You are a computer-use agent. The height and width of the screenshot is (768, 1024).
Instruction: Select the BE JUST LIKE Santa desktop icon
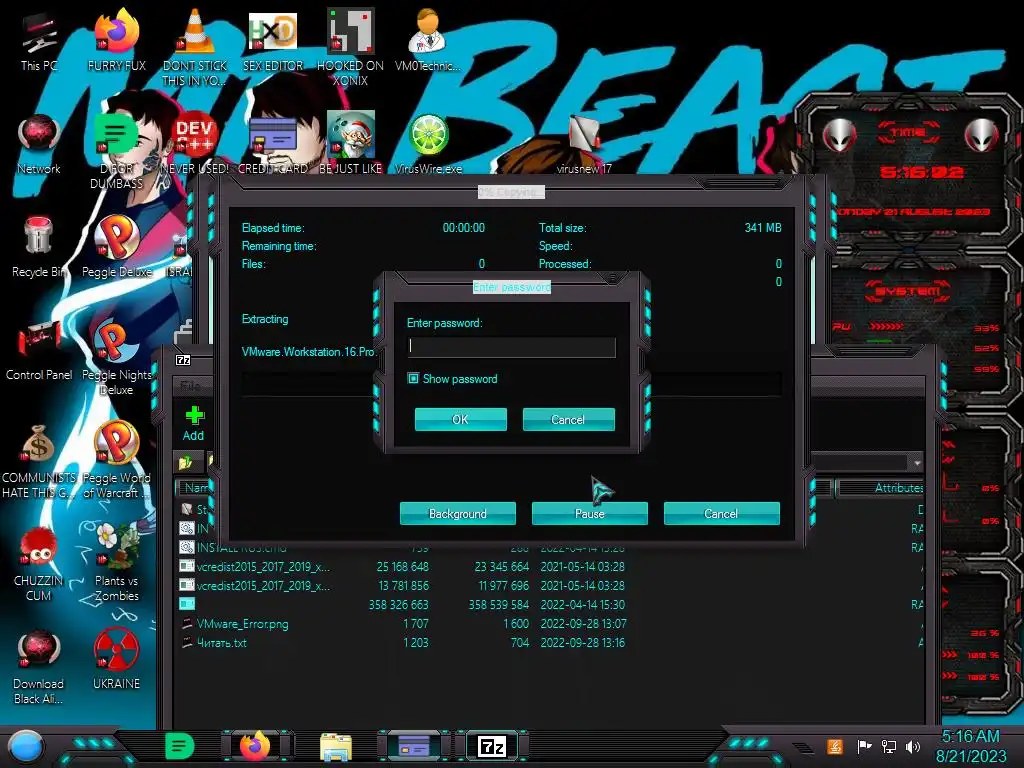click(x=351, y=144)
